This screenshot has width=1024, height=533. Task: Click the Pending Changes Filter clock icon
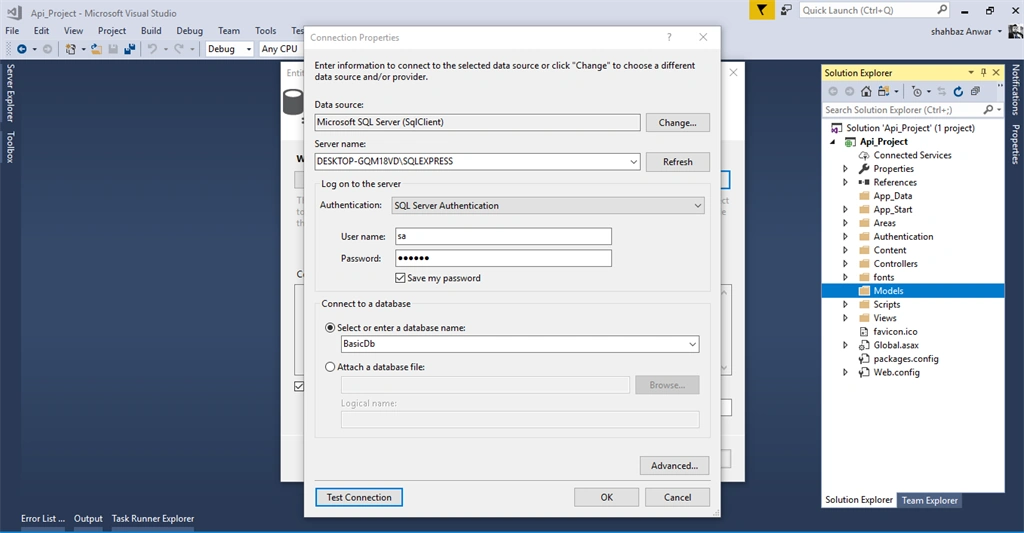click(917, 91)
